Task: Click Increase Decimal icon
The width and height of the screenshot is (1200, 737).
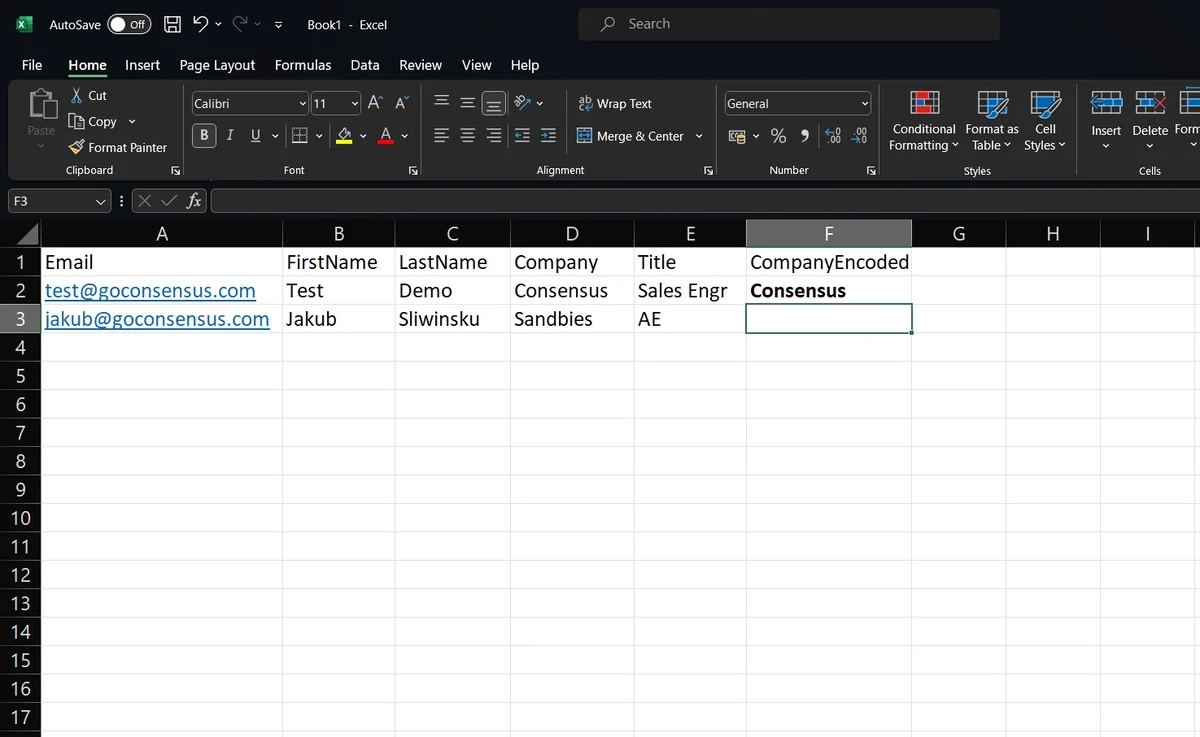Action: [x=833, y=136]
